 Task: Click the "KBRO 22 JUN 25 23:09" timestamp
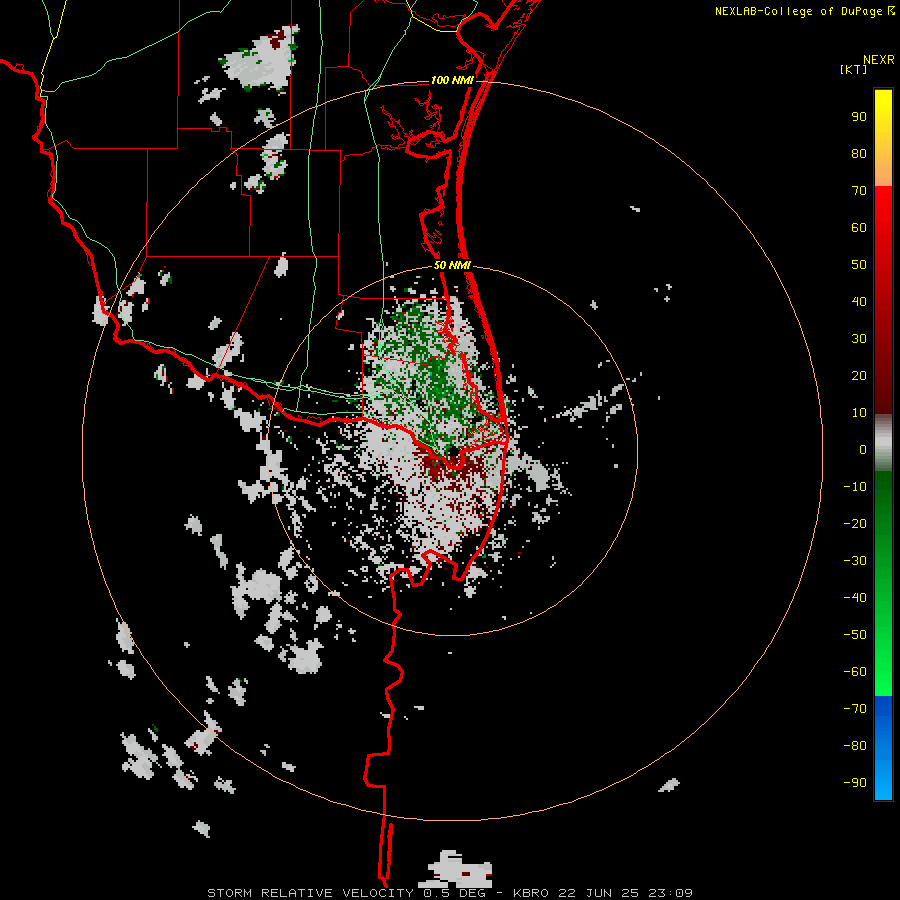pos(603,893)
